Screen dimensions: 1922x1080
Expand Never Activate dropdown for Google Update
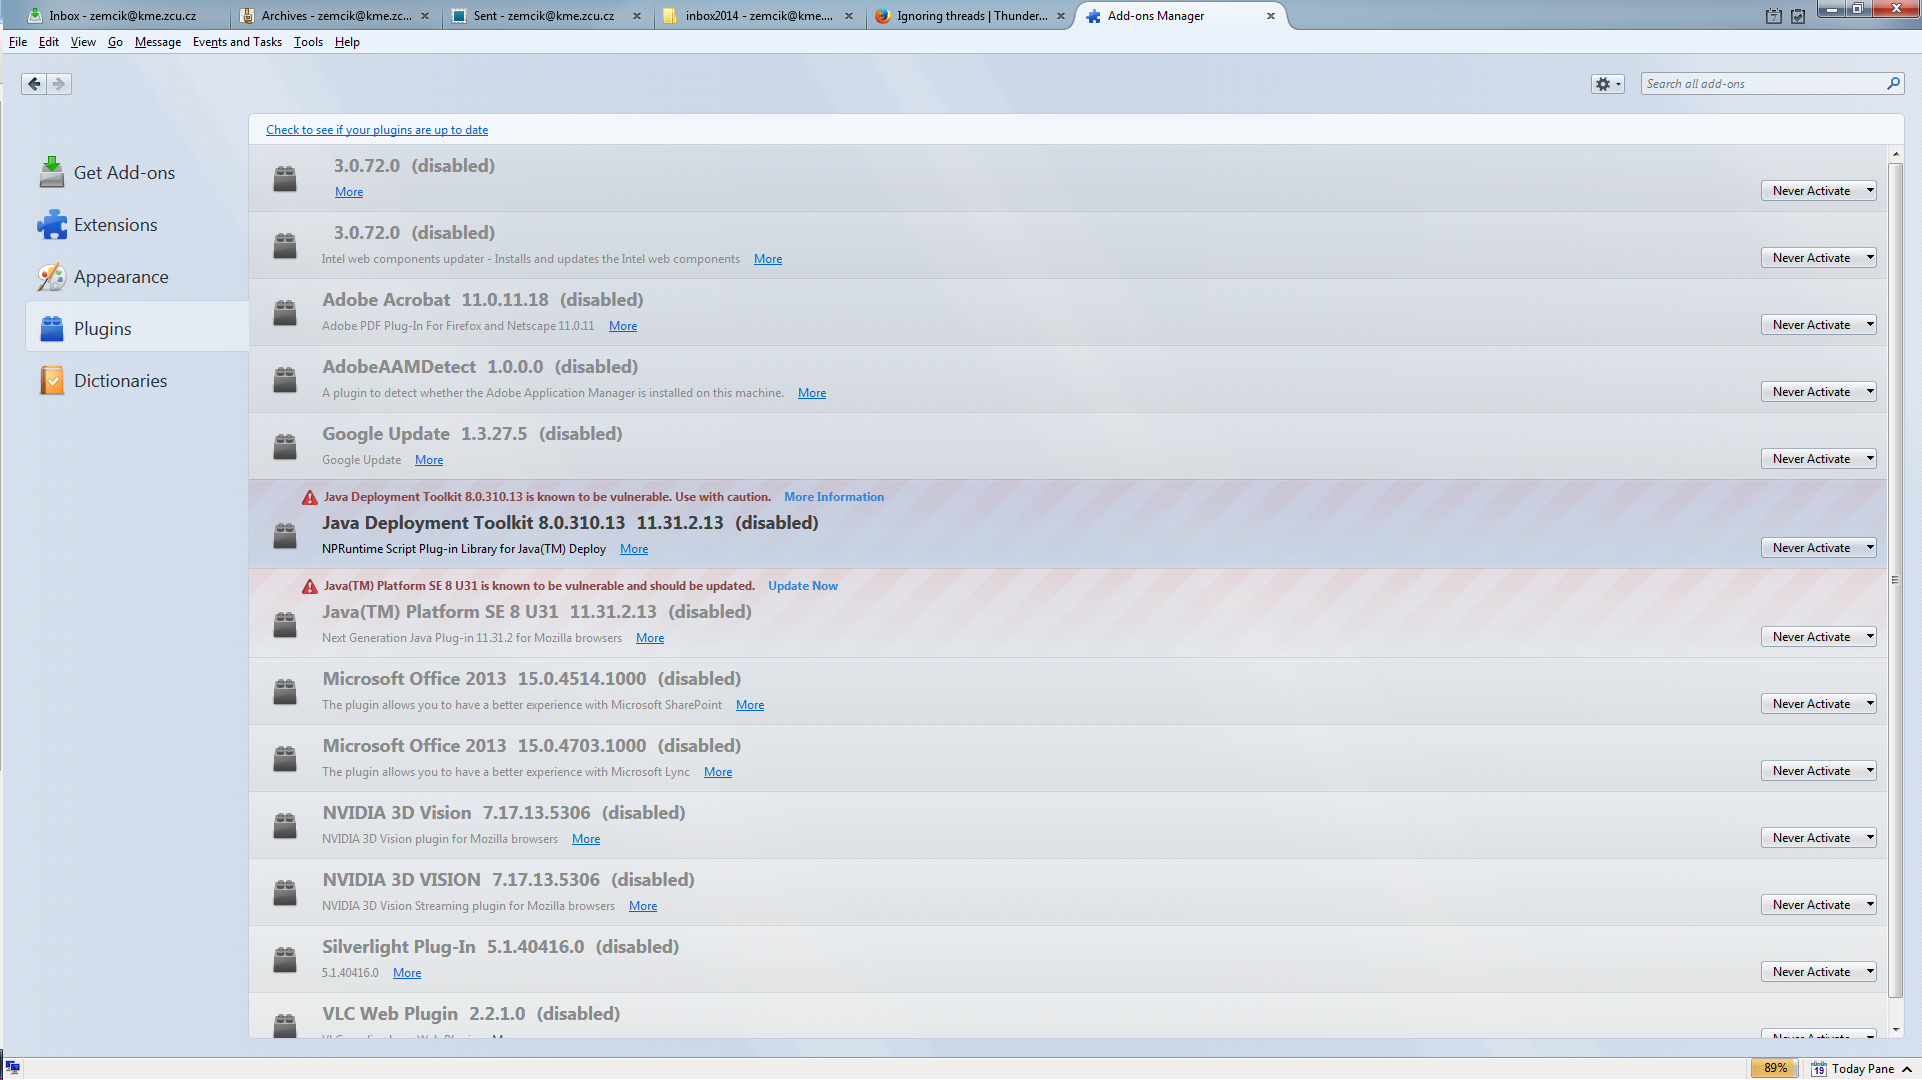(x=1817, y=459)
